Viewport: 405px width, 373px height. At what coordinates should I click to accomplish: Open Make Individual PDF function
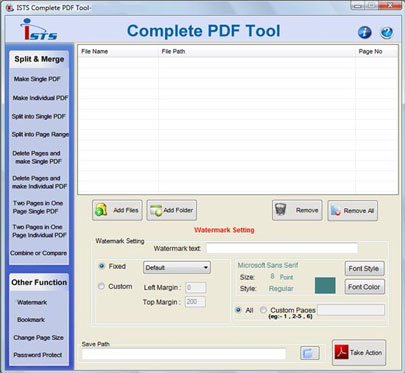(40, 98)
